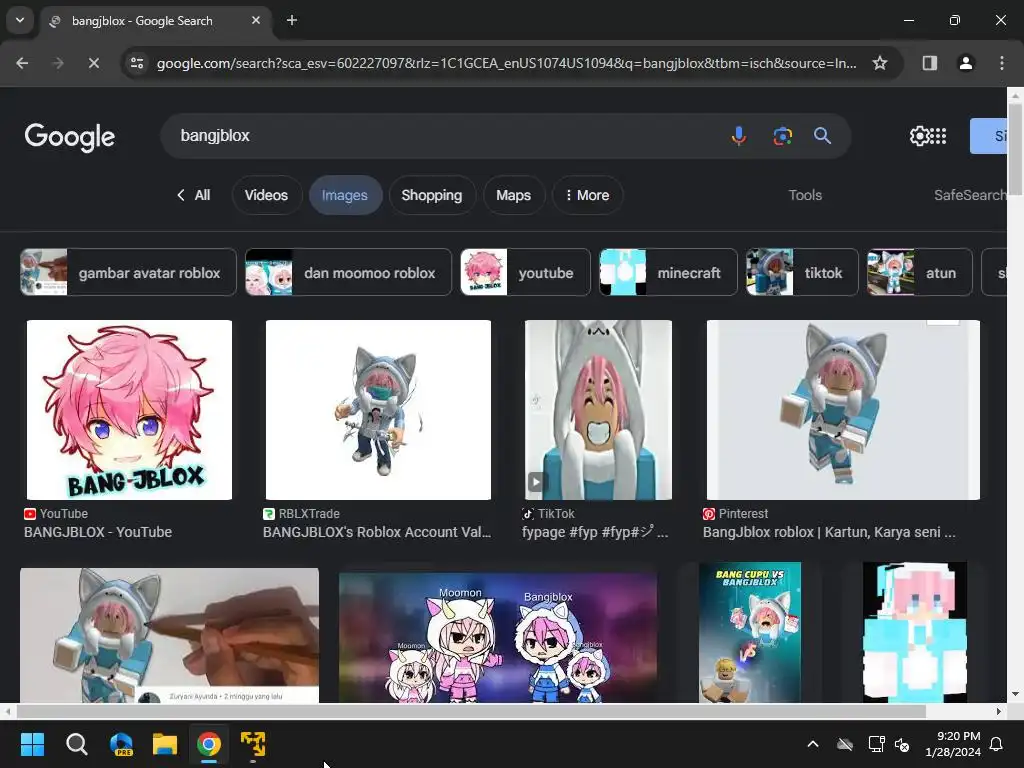Open the Moomon and Bangjblox chibi image
This screenshot has width=1024, height=768.
[498, 637]
